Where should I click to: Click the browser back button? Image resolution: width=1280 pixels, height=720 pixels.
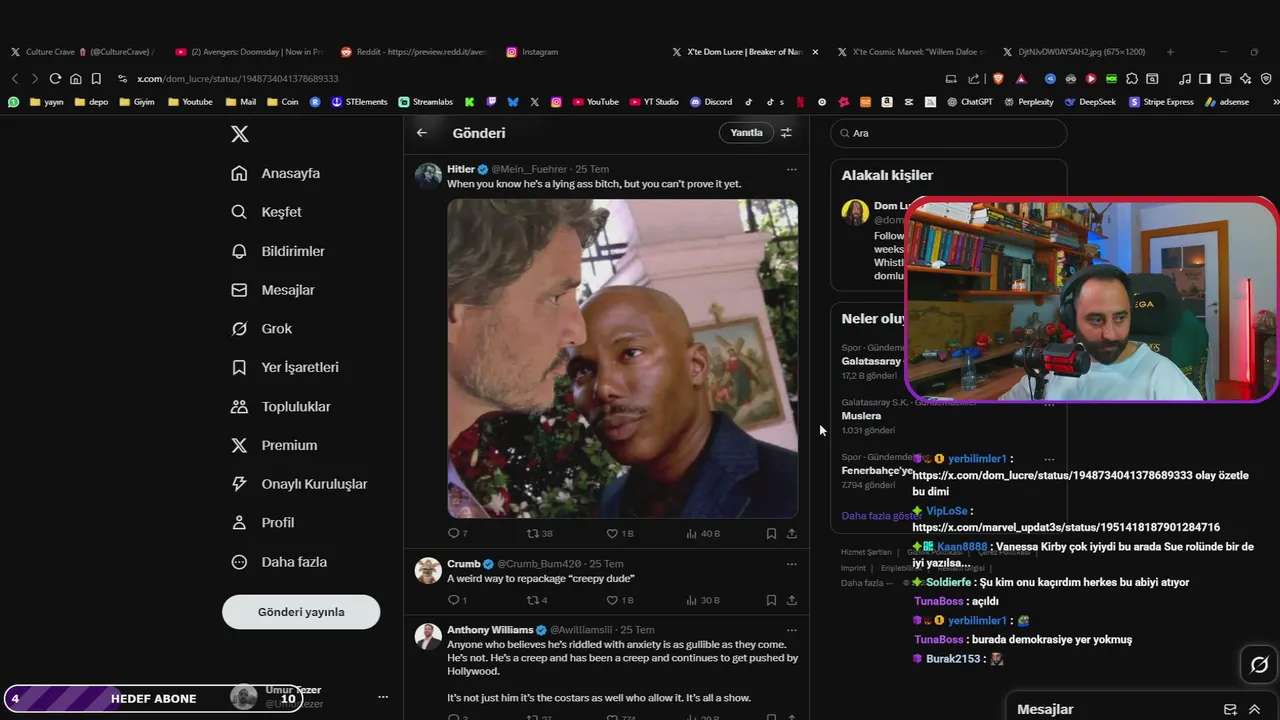tap(14, 79)
